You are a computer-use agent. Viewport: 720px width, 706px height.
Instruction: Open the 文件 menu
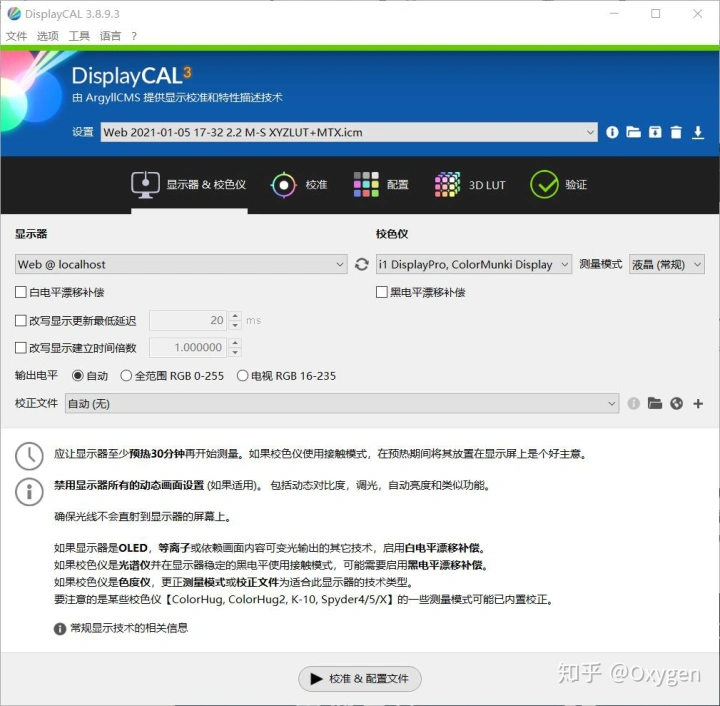click(x=17, y=36)
